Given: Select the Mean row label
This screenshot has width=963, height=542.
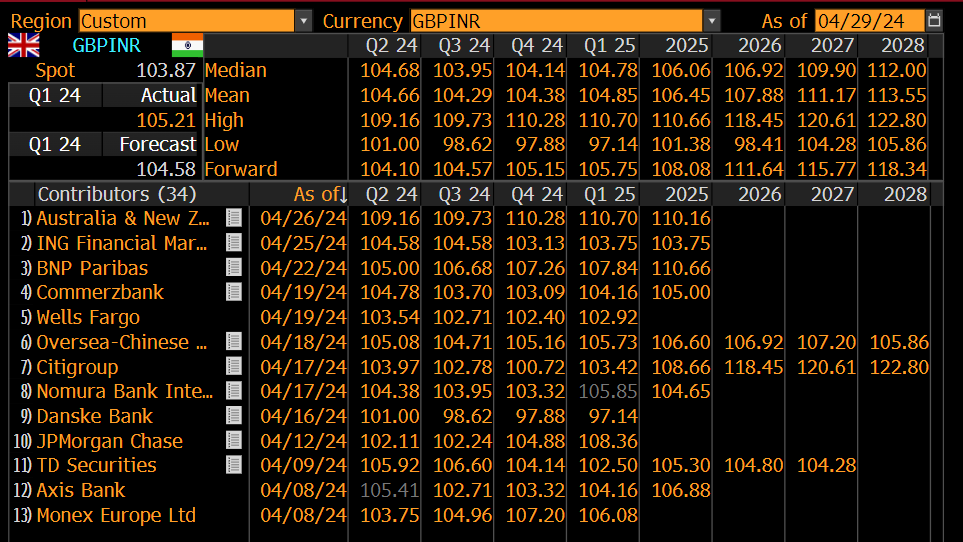Looking at the screenshot, I should click(227, 95).
